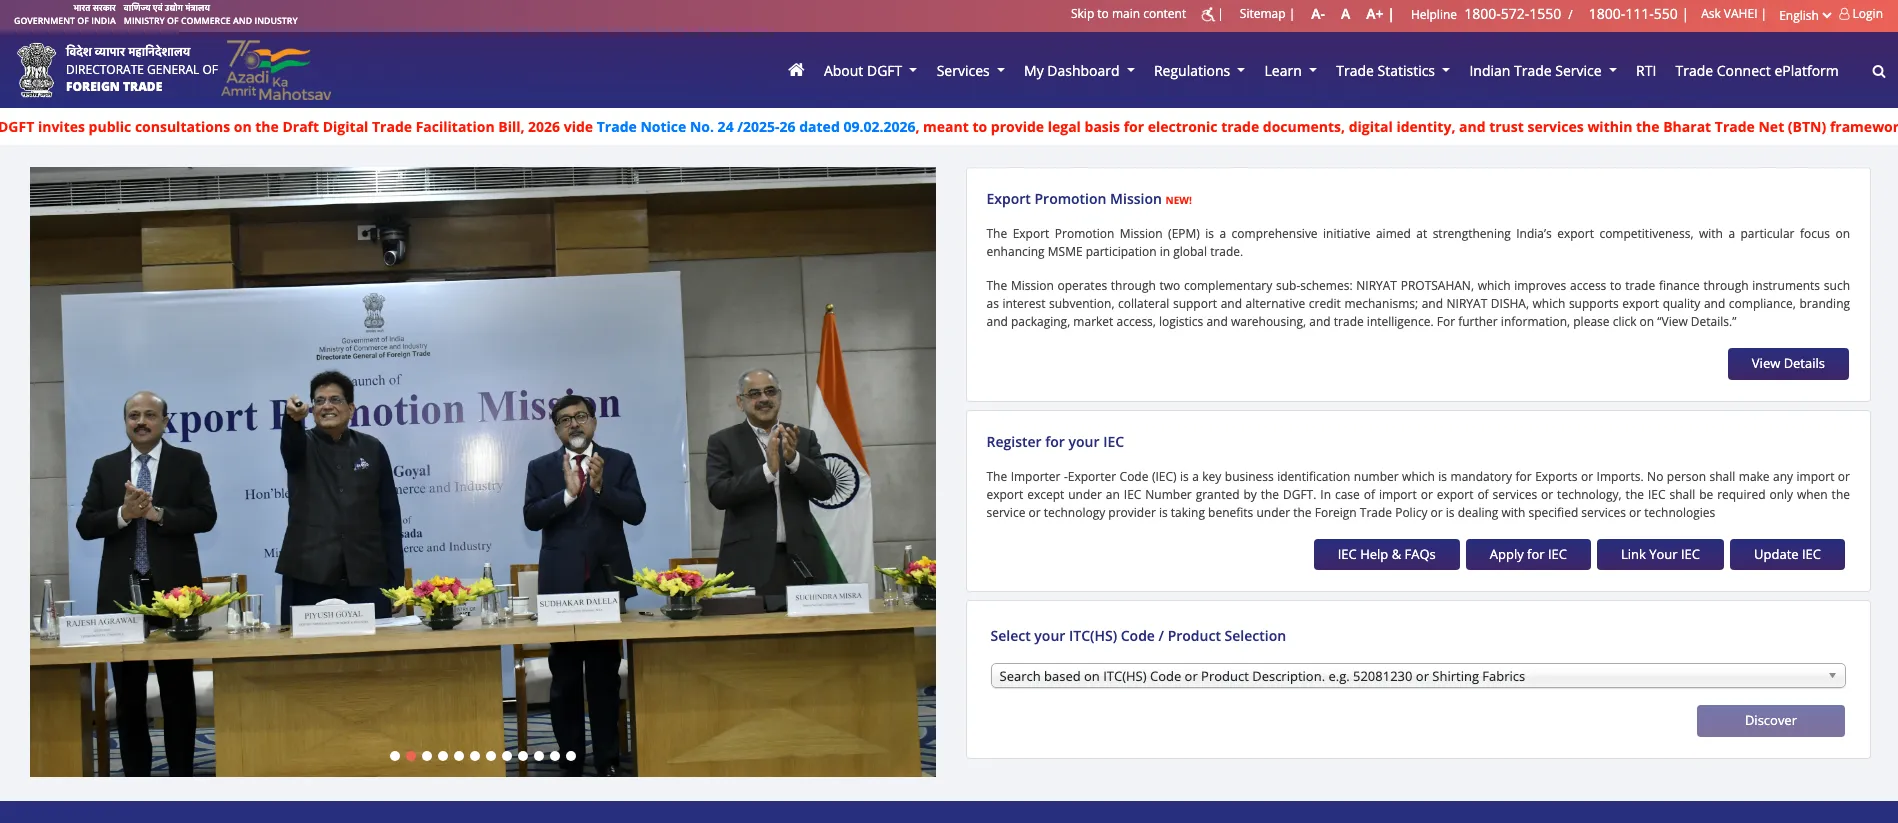
Task: Increase font size with A+ icon
Action: tap(1374, 14)
